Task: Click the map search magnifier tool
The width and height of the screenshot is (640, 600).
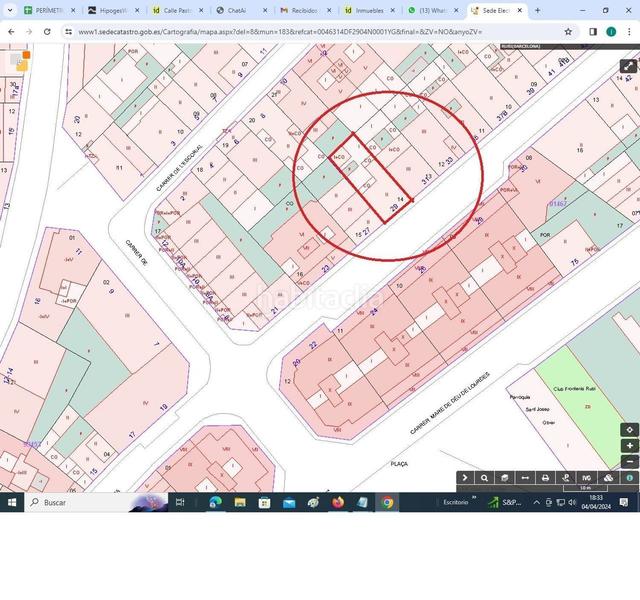Action: tap(485, 478)
